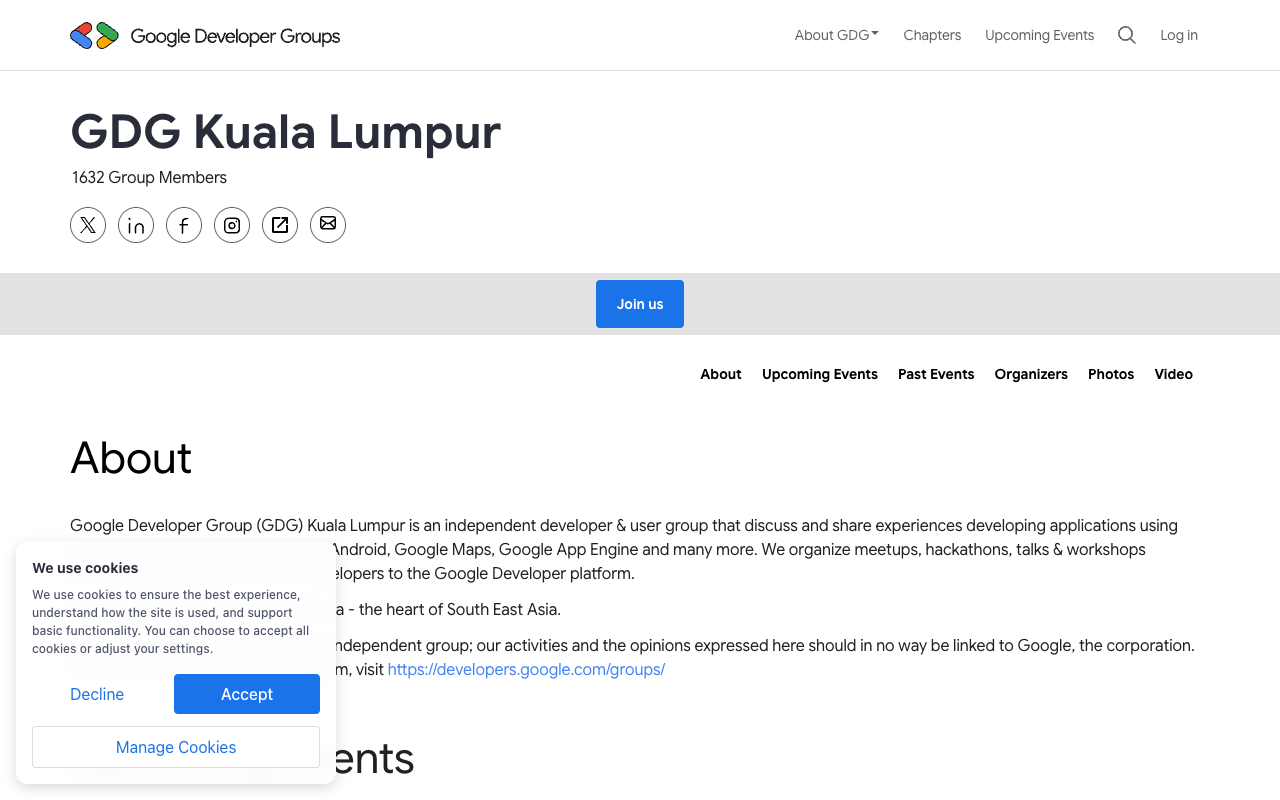This screenshot has height=800, width=1280.
Task: Switch to the Past Events section
Action: point(936,374)
